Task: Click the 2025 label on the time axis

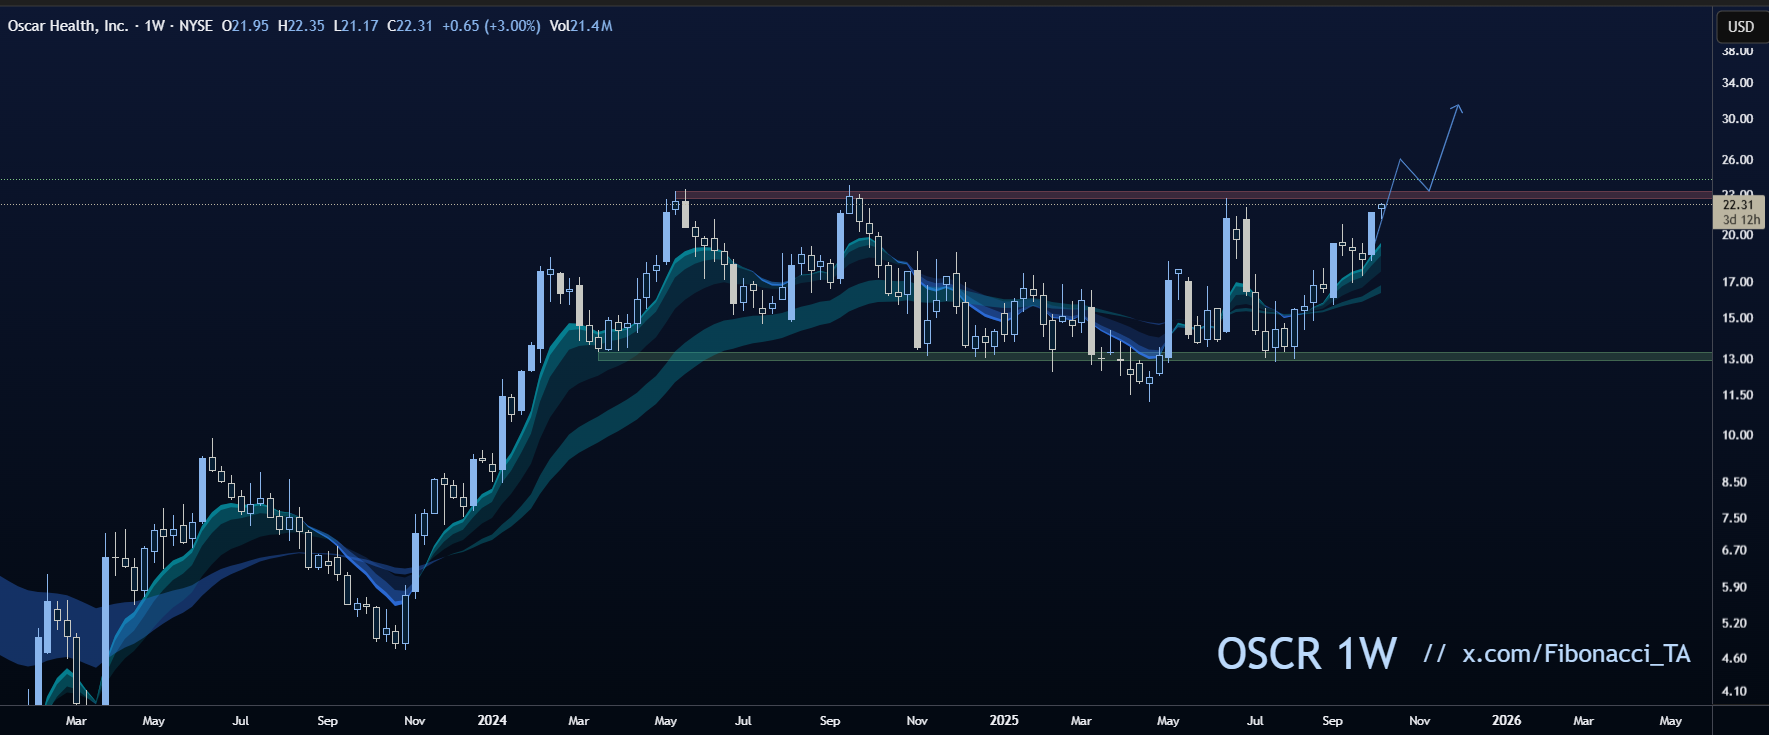Action: pos(1004,720)
